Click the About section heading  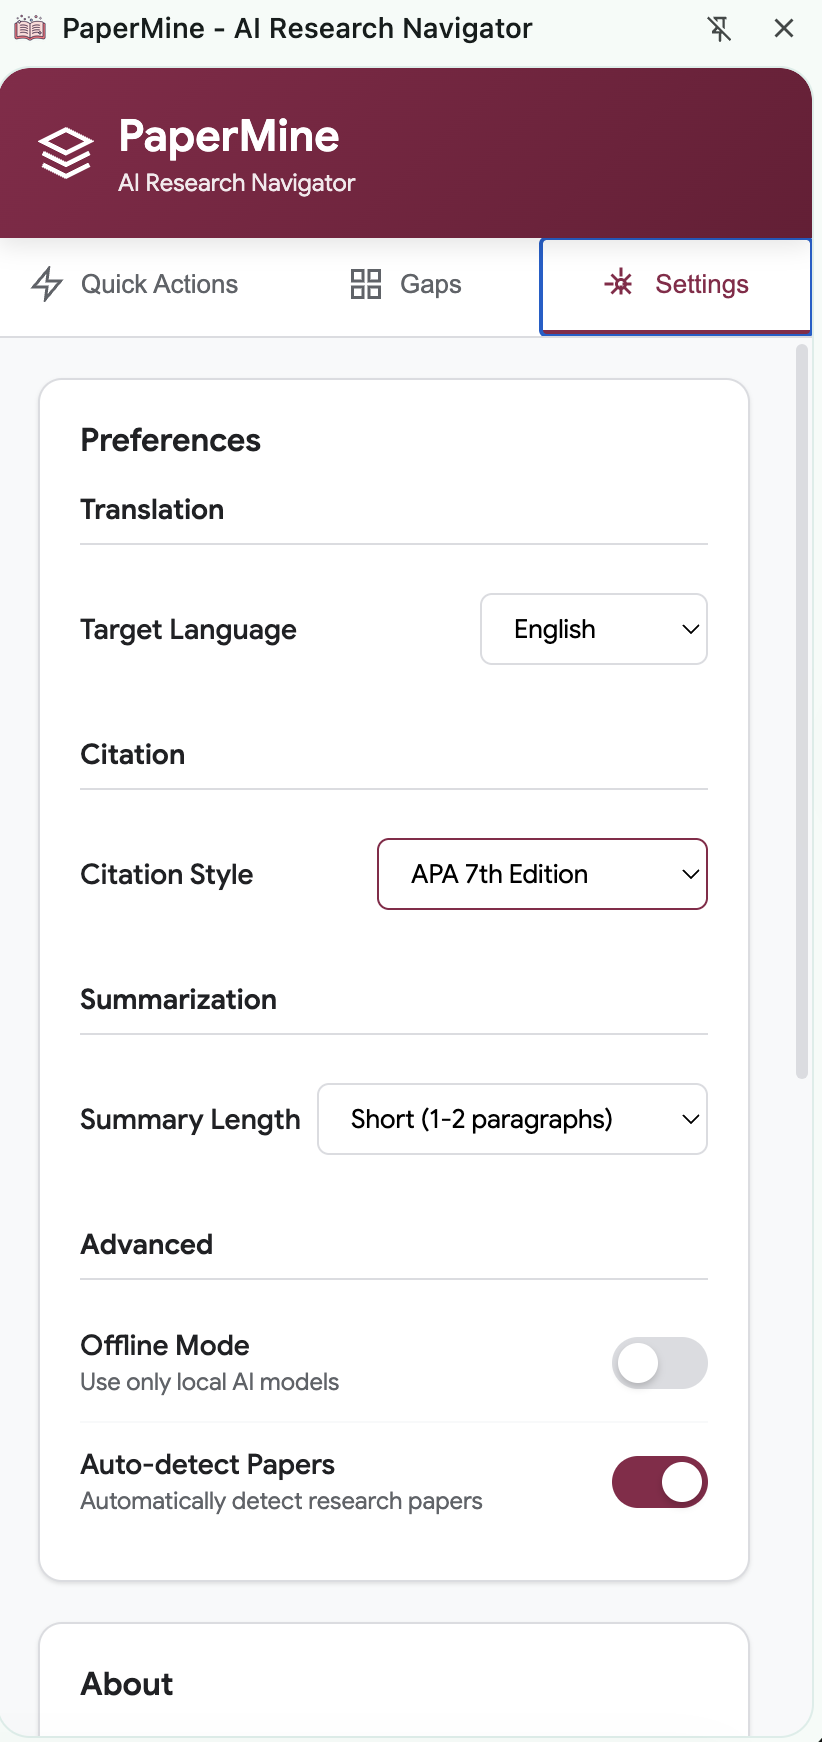point(127,1684)
